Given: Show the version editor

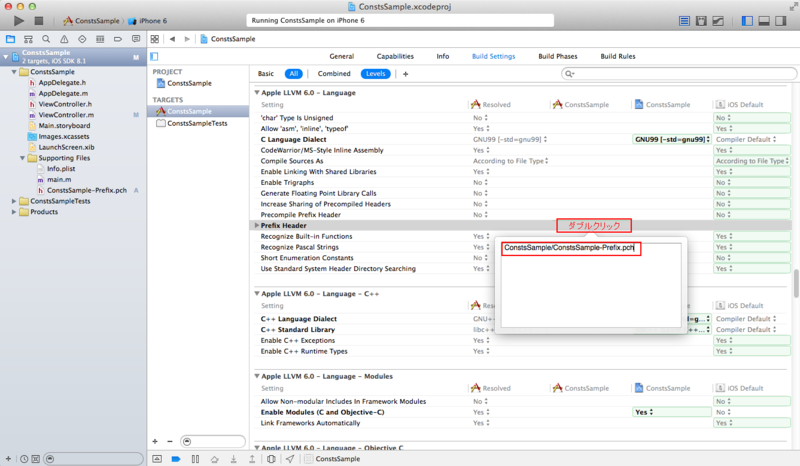Looking at the screenshot, I should [718, 21].
